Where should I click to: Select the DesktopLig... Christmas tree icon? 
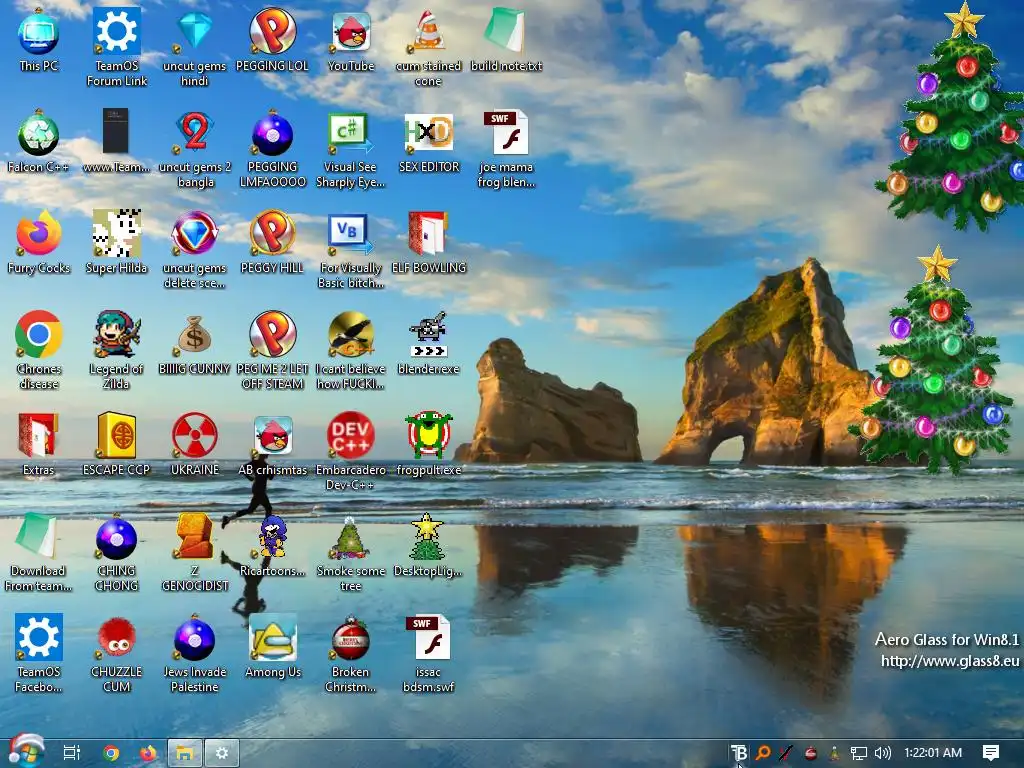[428, 545]
